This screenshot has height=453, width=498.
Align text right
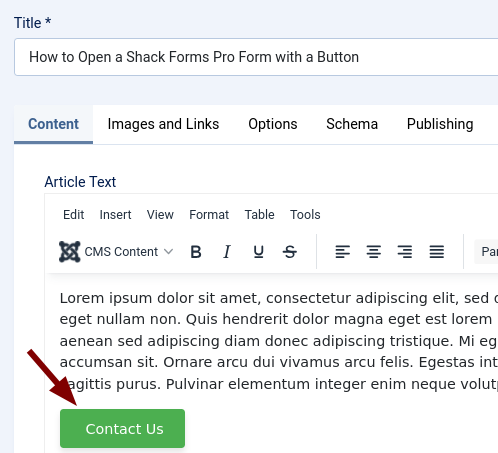point(405,252)
